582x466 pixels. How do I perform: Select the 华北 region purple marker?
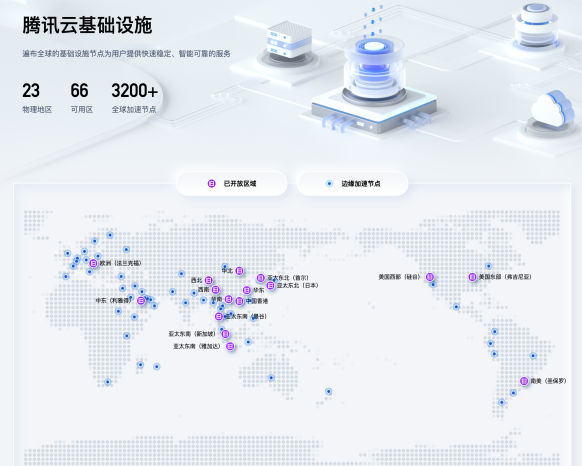[x=239, y=271]
